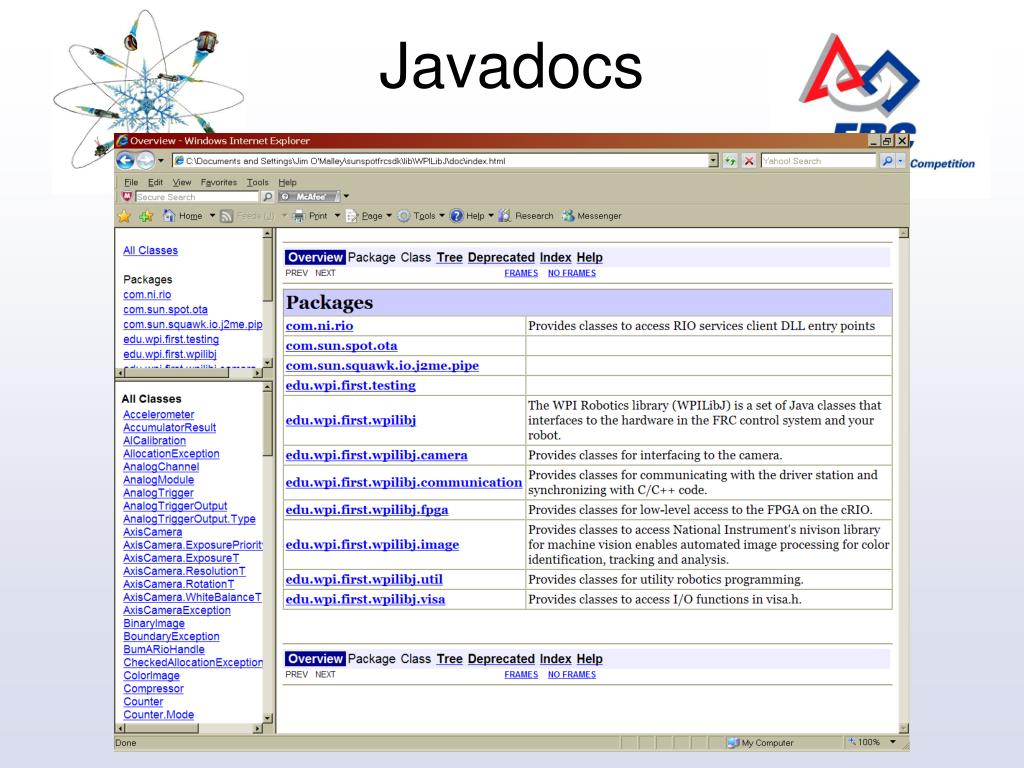The image size is (1024, 768).
Task: Select the top Tree navigation tab
Action: coord(449,257)
